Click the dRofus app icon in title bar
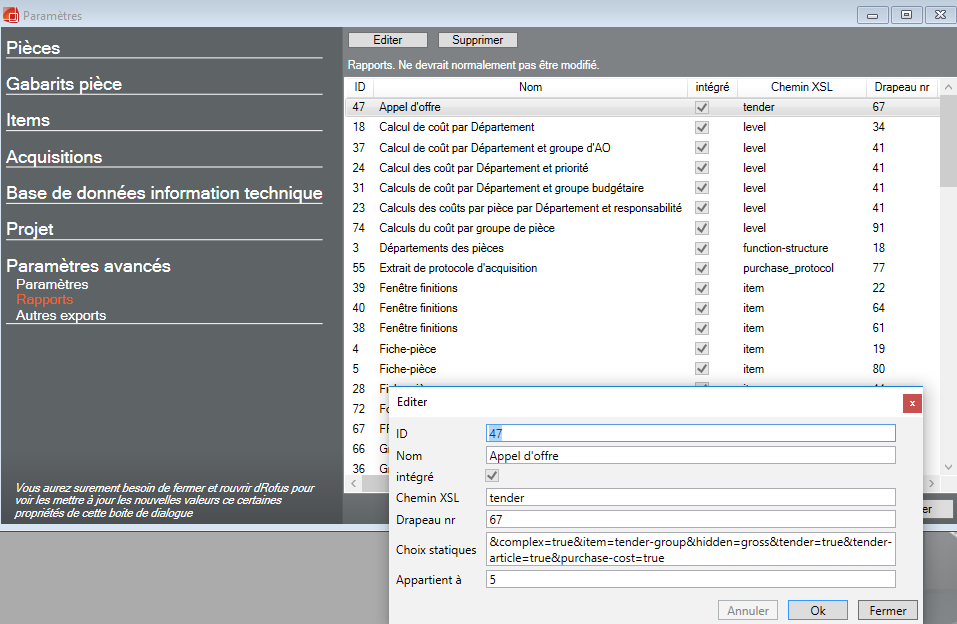Image resolution: width=957 pixels, height=624 pixels. tap(11, 15)
